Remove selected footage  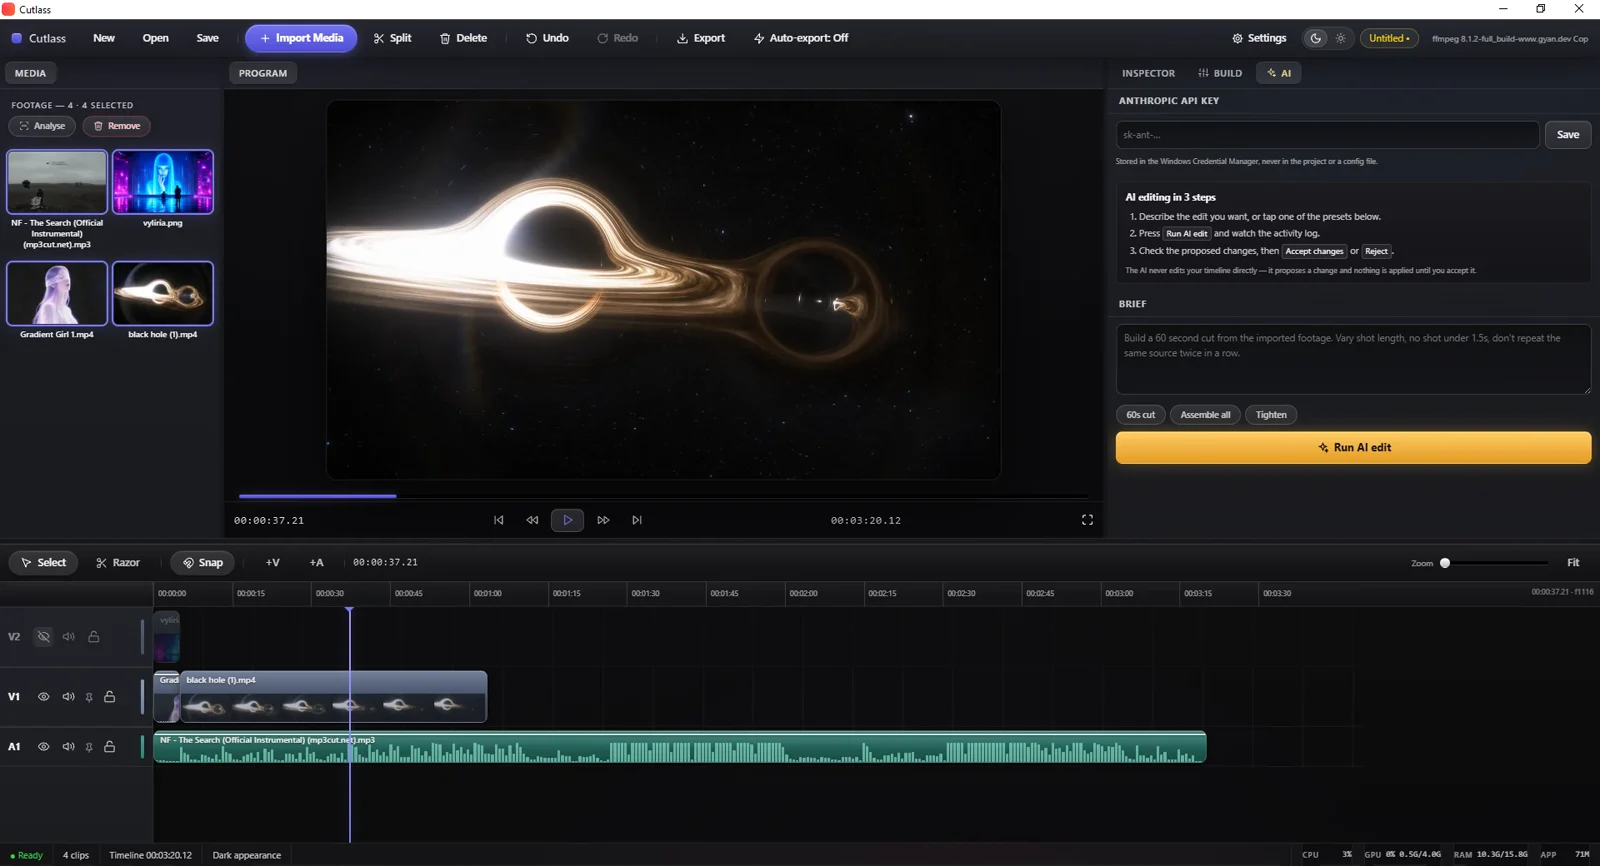point(117,126)
